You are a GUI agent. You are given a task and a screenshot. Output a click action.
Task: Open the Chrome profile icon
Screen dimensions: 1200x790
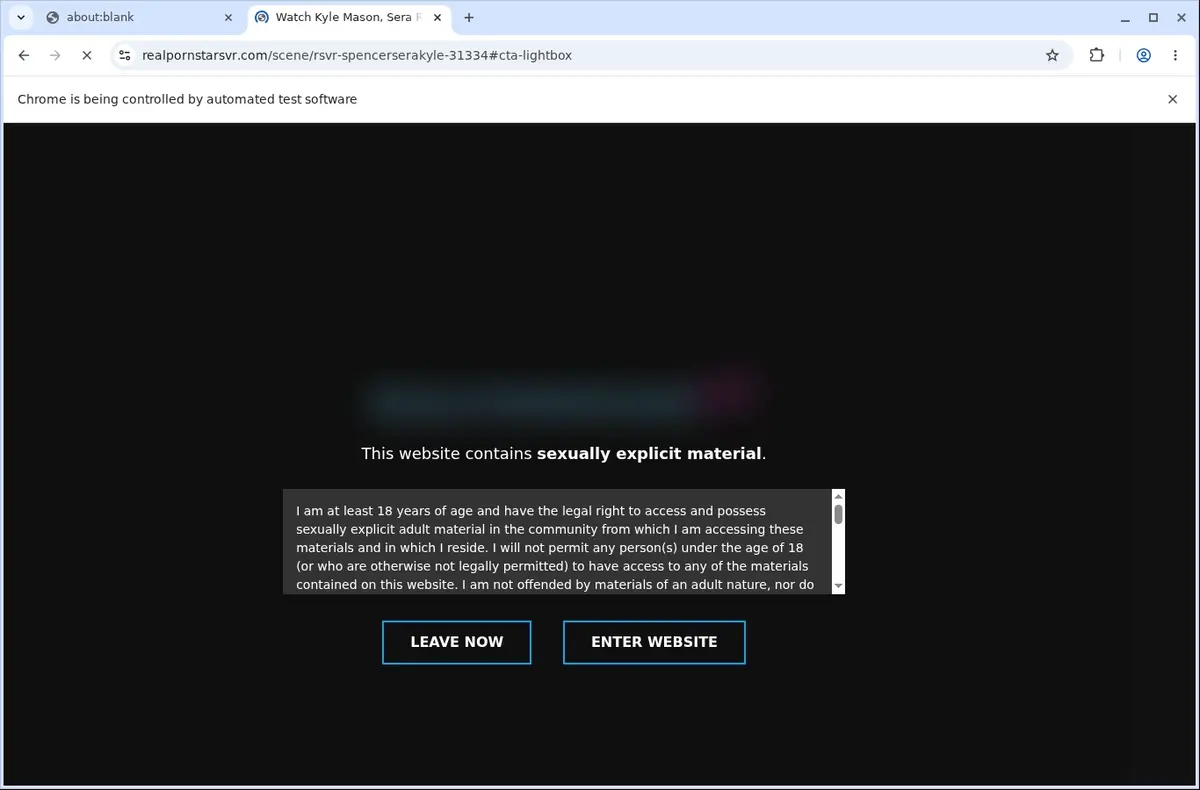(x=1143, y=56)
